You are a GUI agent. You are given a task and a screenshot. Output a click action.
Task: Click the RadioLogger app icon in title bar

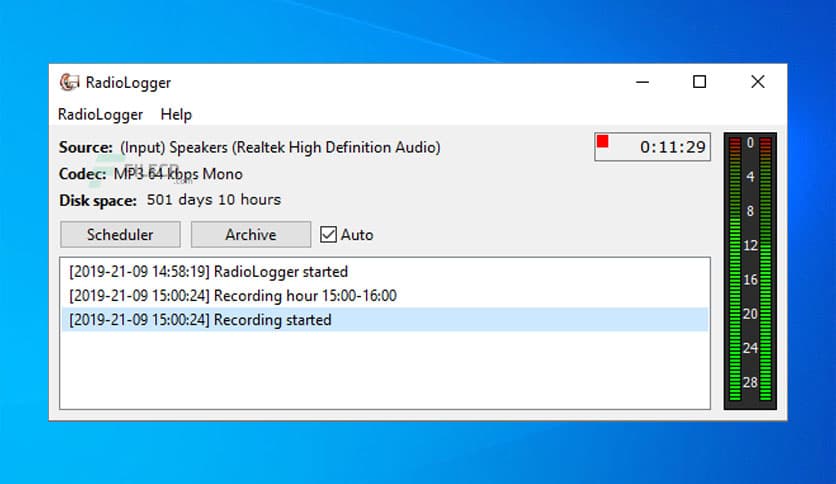69,82
